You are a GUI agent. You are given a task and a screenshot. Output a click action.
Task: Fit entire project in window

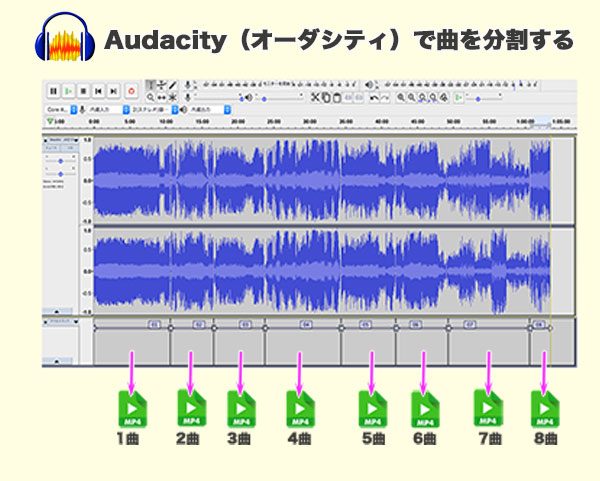click(x=433, y=97)
